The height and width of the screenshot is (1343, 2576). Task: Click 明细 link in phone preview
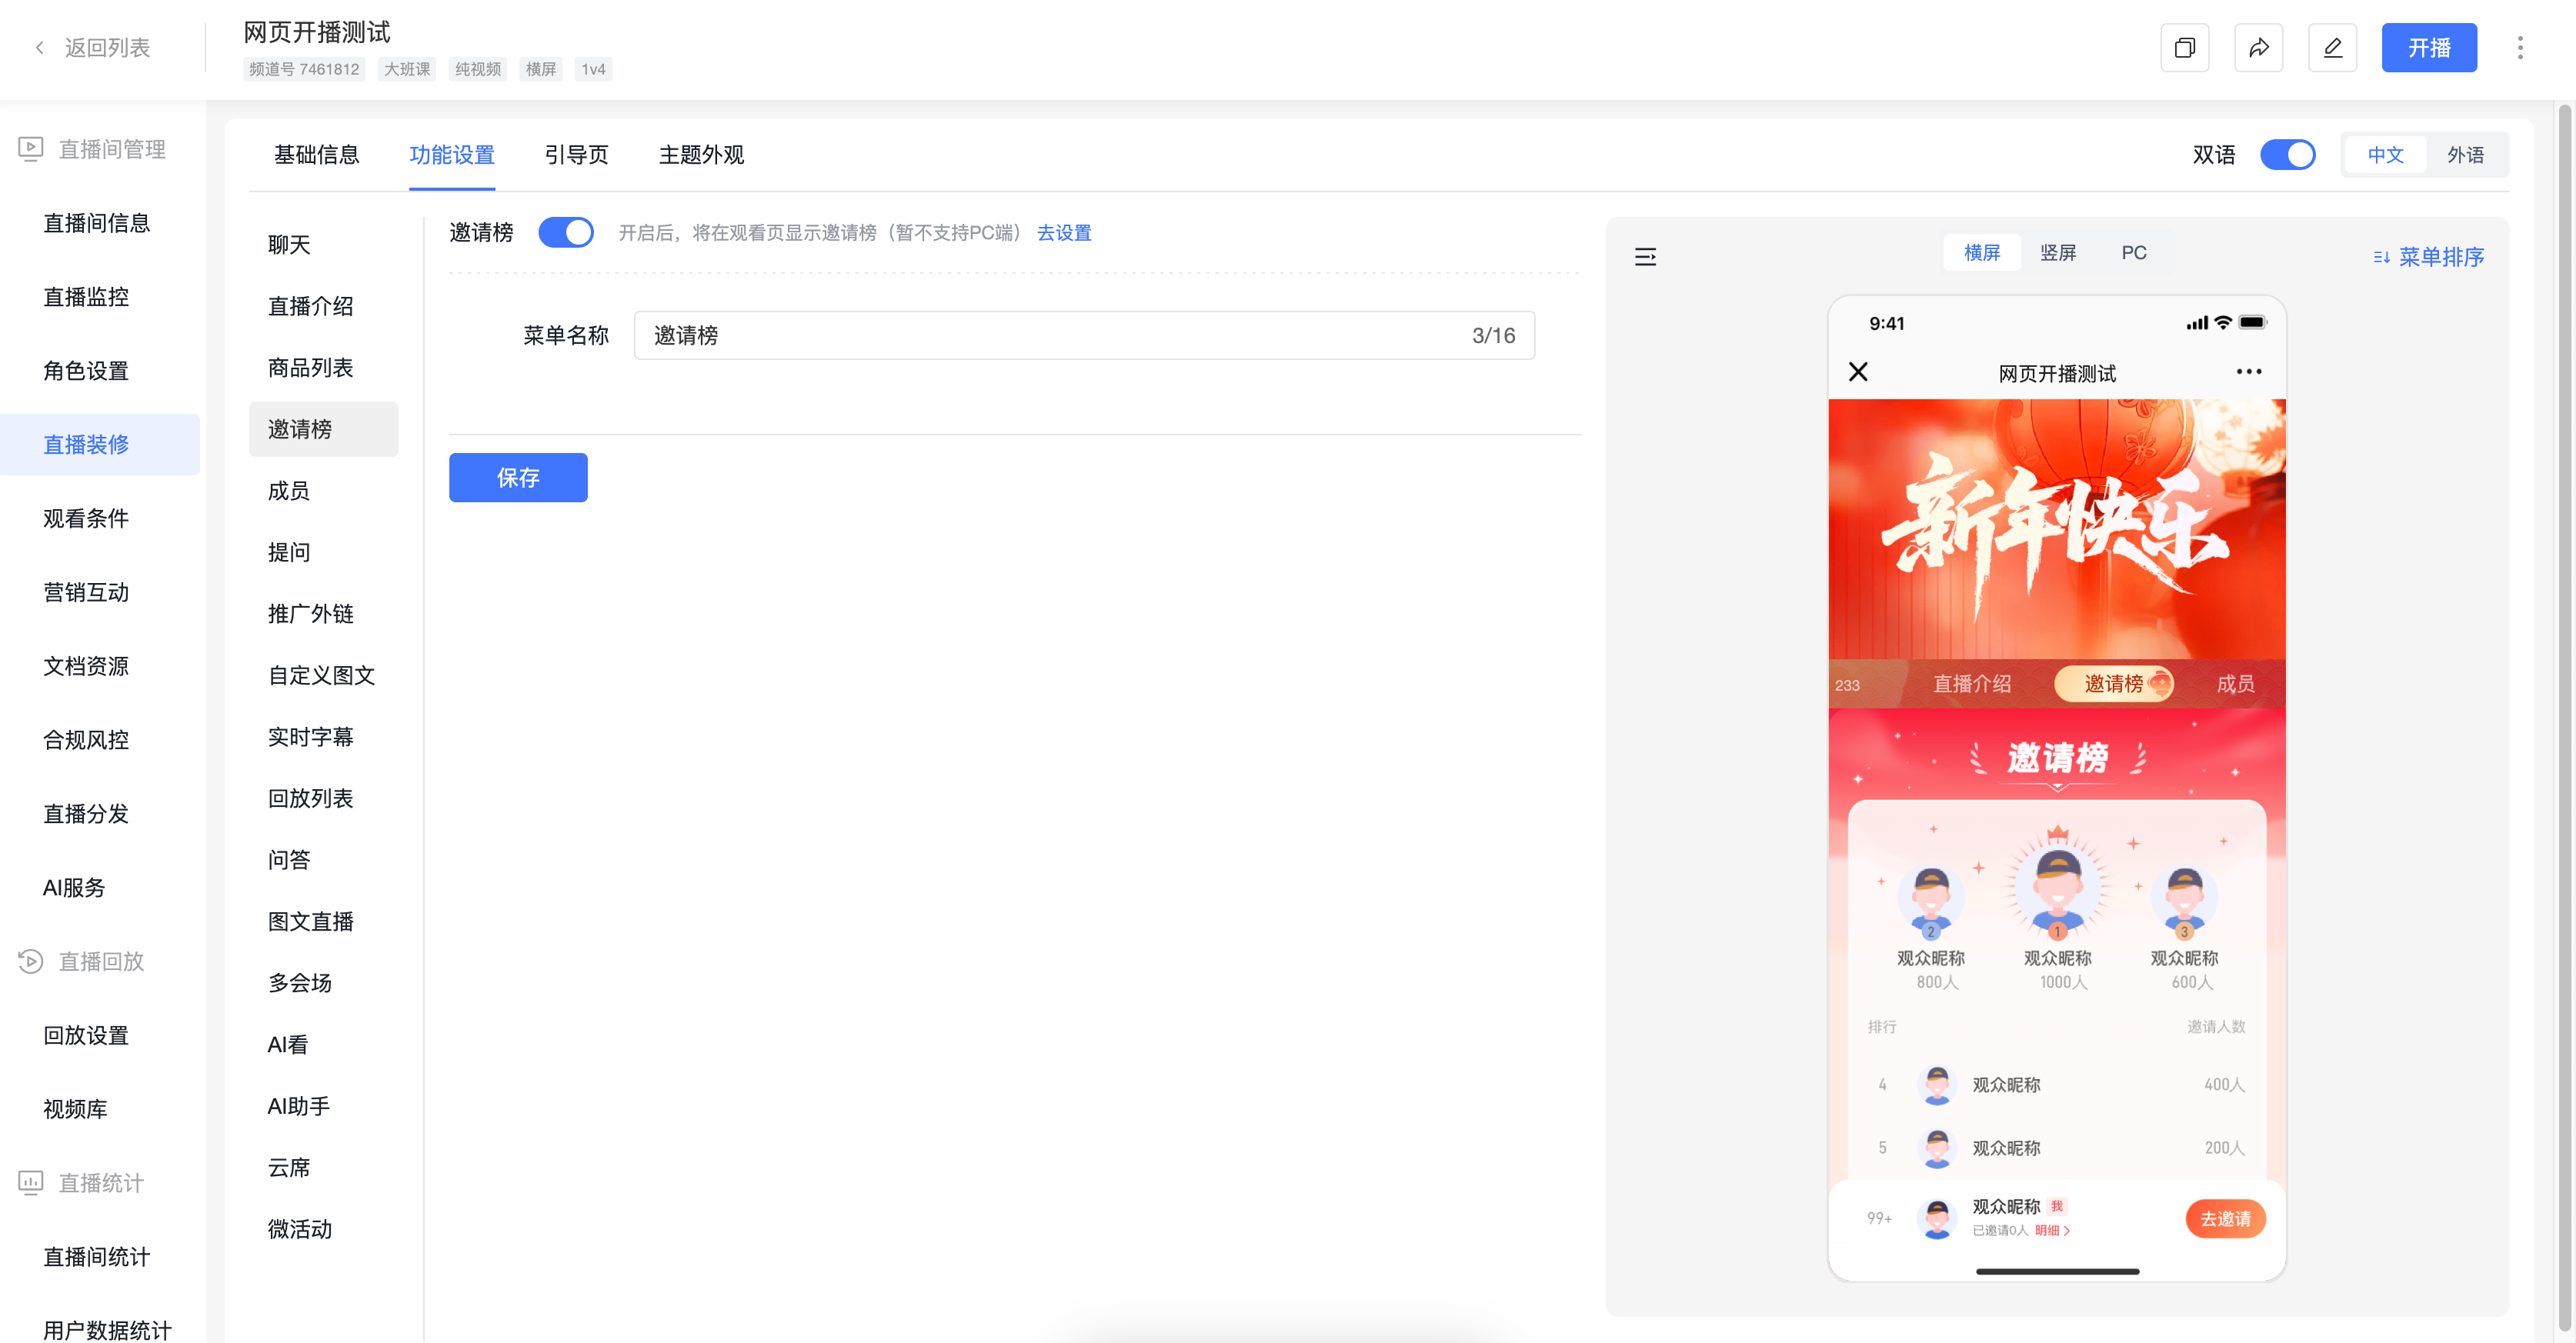point(2053,1231)
